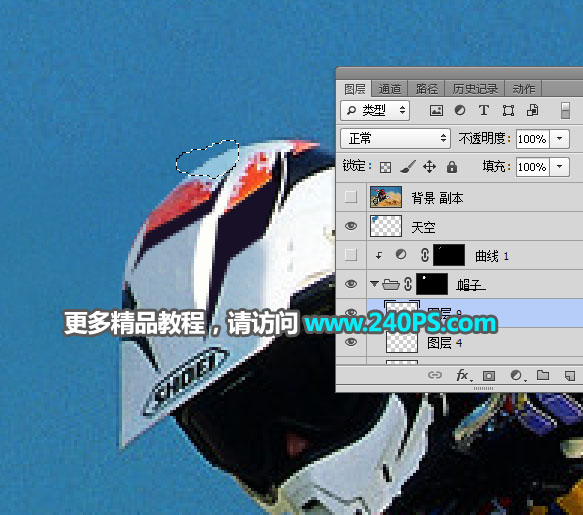Create a new group folder icon
Viewport: 583px width, 515px height.
coord(543,375)
